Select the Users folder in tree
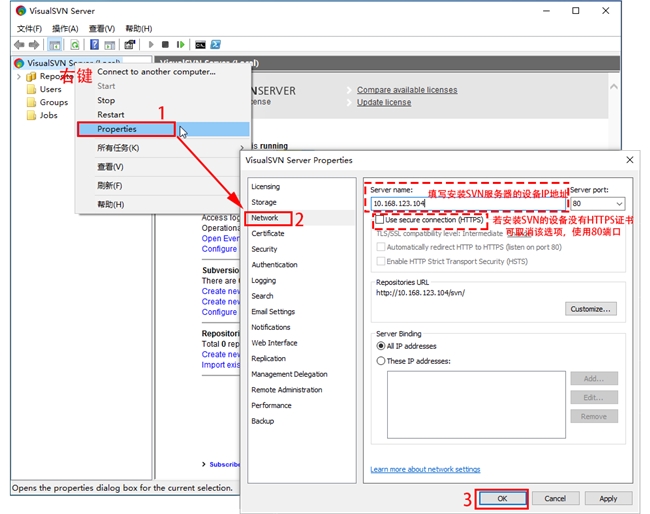 50,89
